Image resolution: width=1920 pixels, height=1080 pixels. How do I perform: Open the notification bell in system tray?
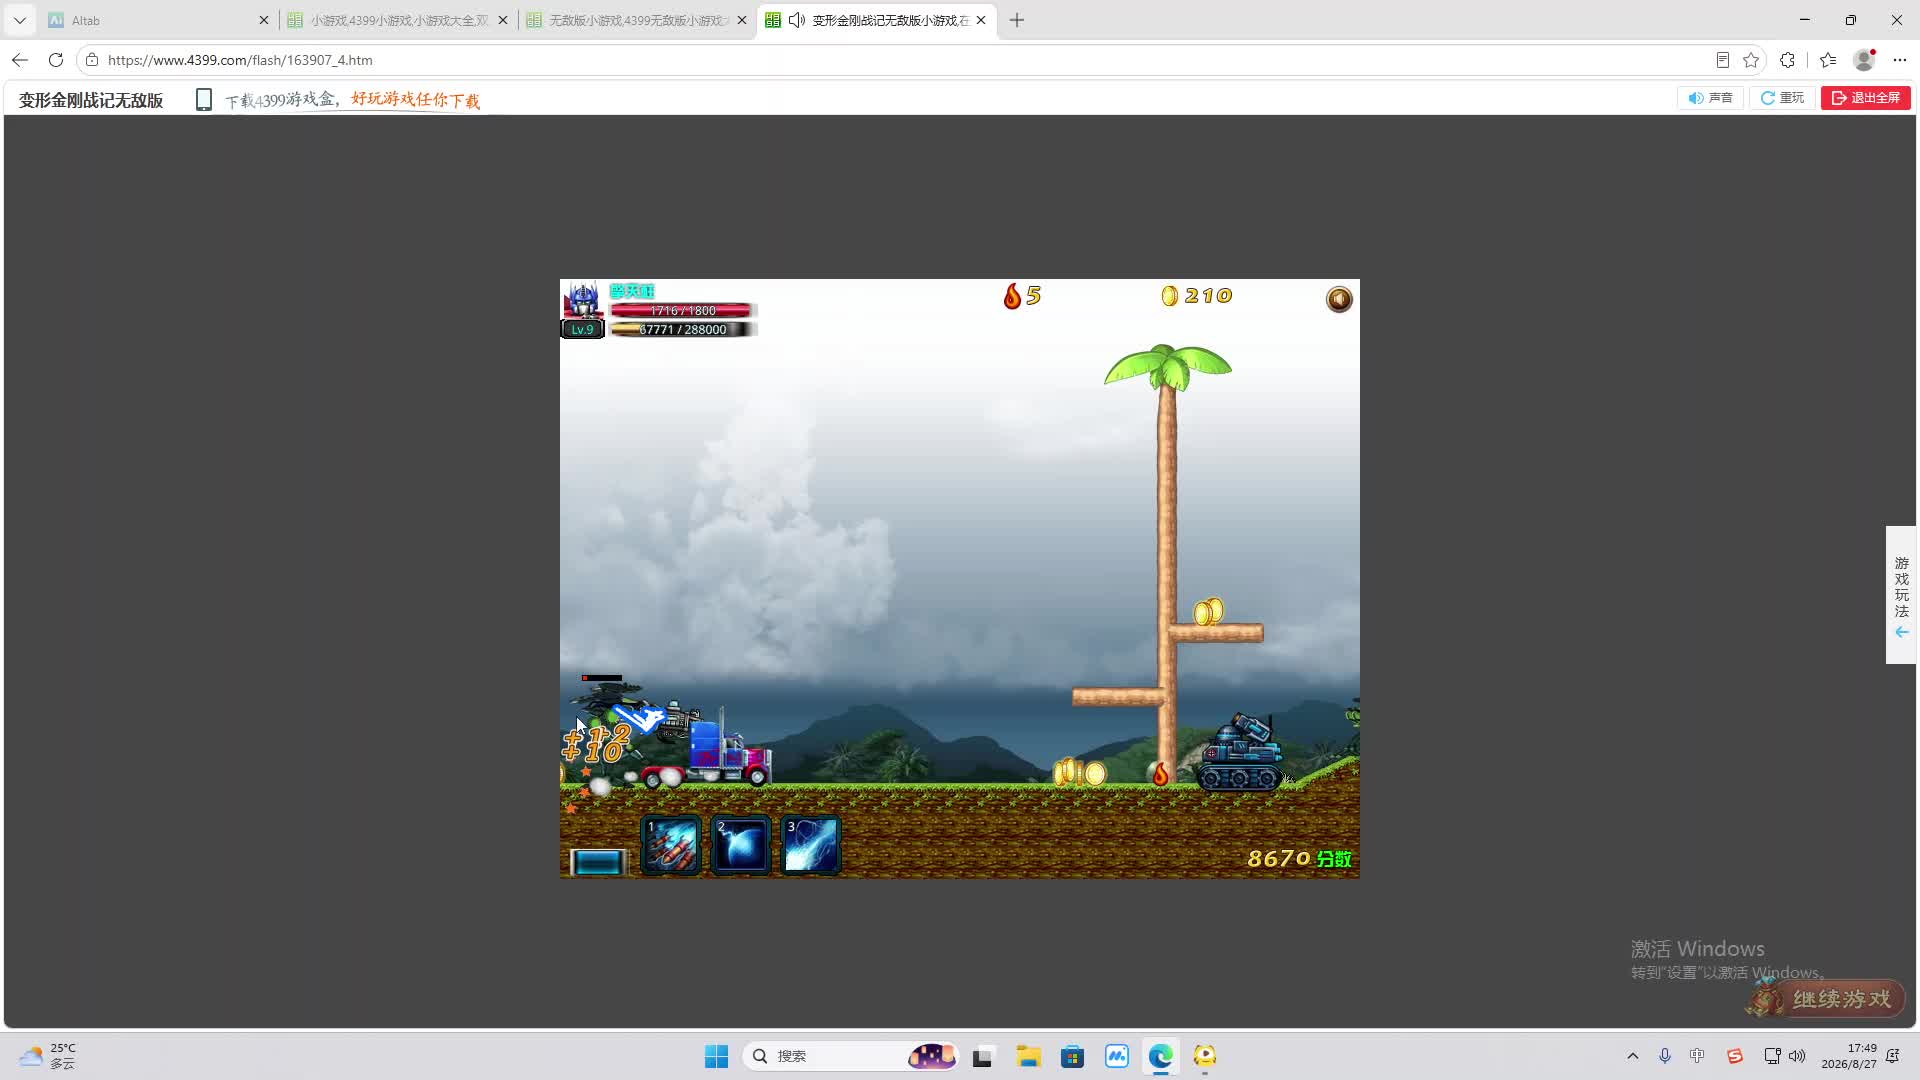(x=1893, y=1056)
